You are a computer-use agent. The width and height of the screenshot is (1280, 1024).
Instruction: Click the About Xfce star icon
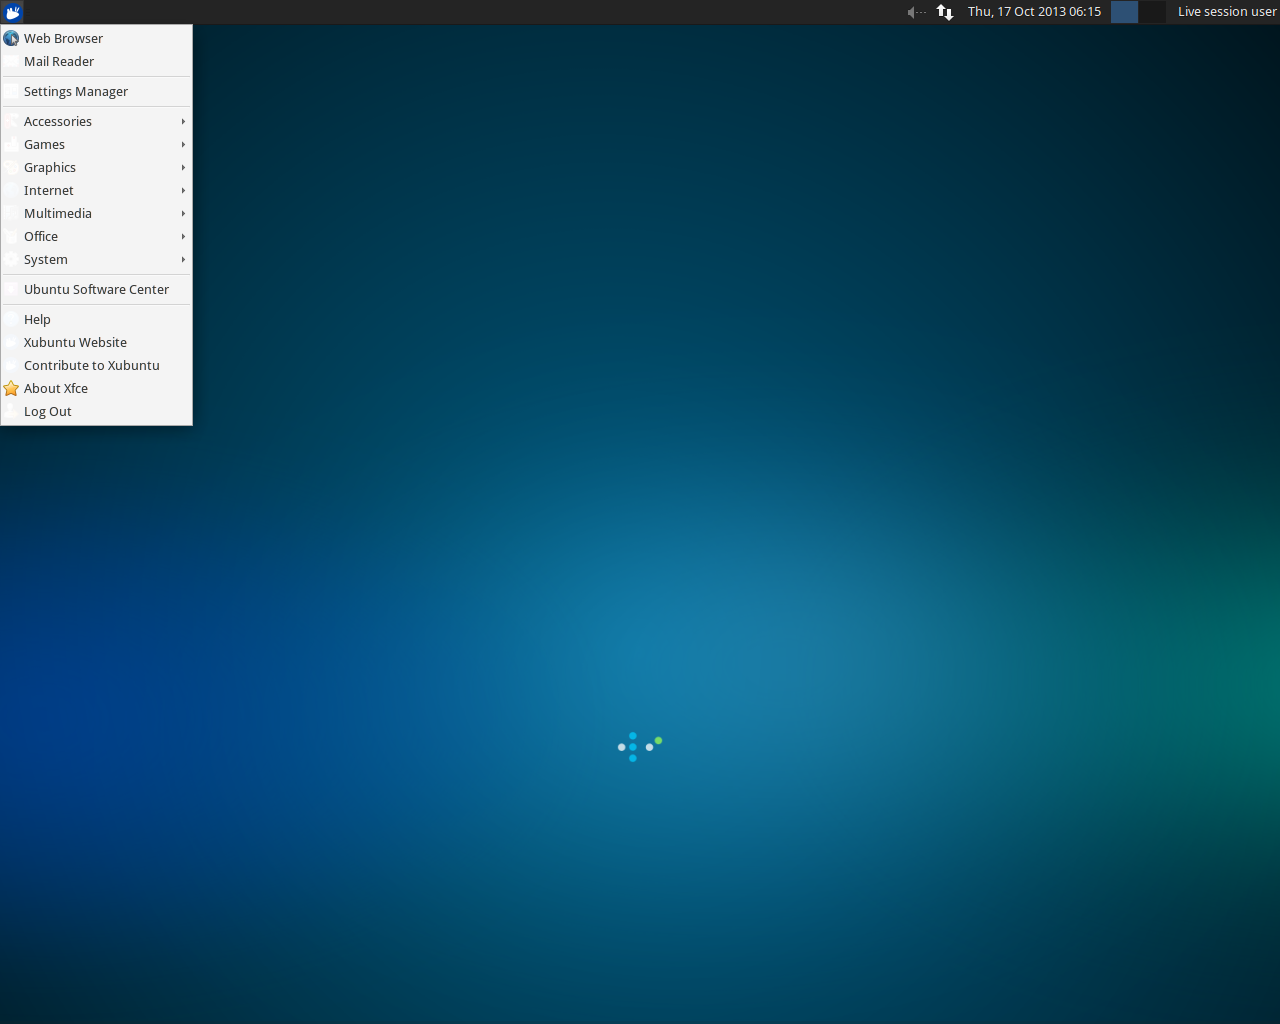(11, 388)
